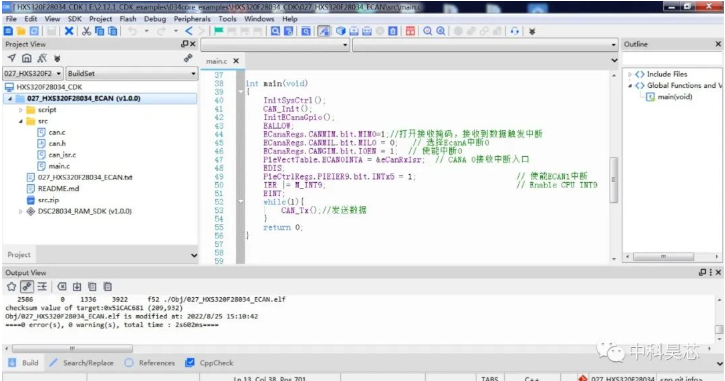
Task: Click the Cut scissors icon
Action: coord(86,31)
